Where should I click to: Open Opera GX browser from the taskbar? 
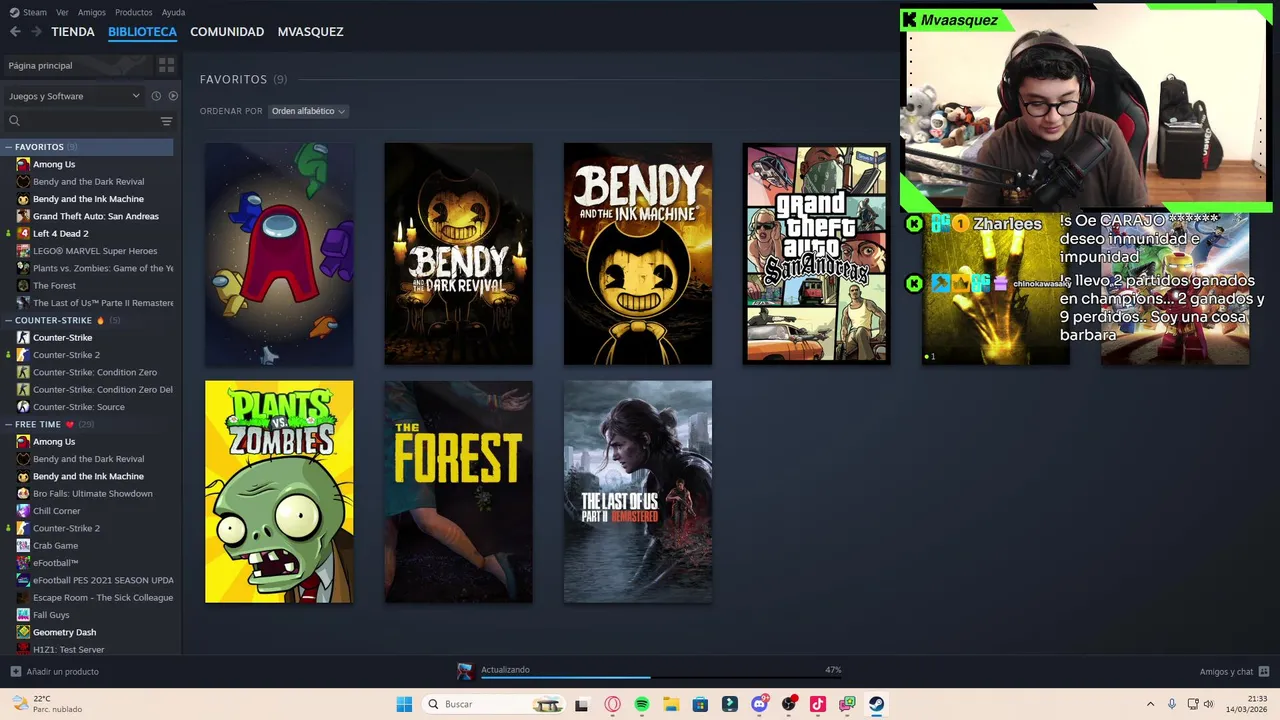point(613,704)
